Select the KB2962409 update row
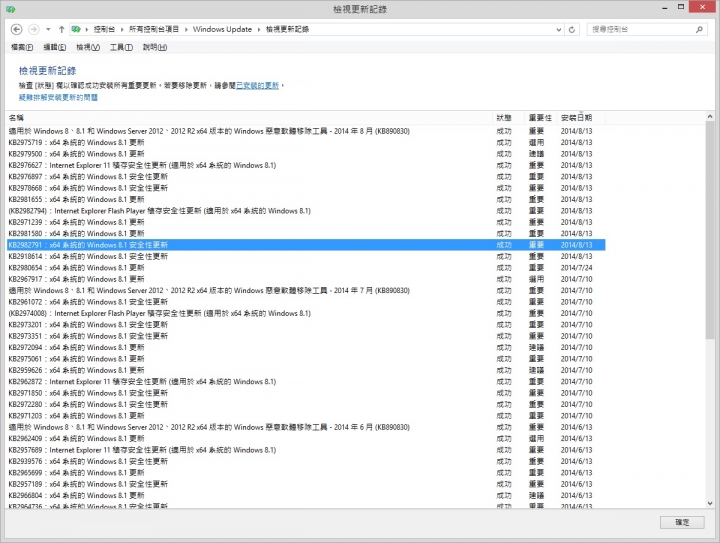Viewport: 720px width, 543px height. click(x=306, y=438)
